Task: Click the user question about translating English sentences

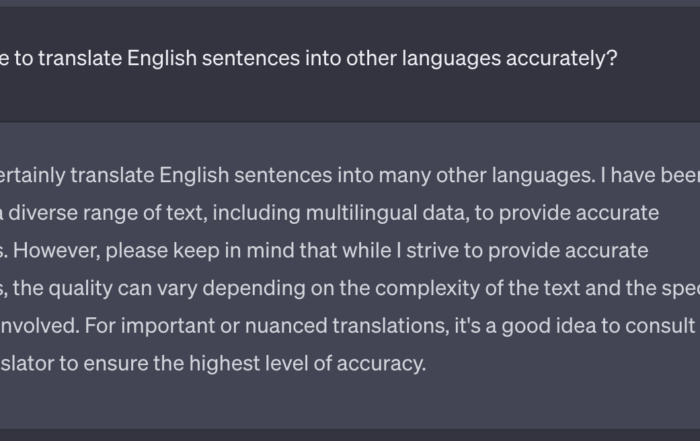Action: (308, 58)
